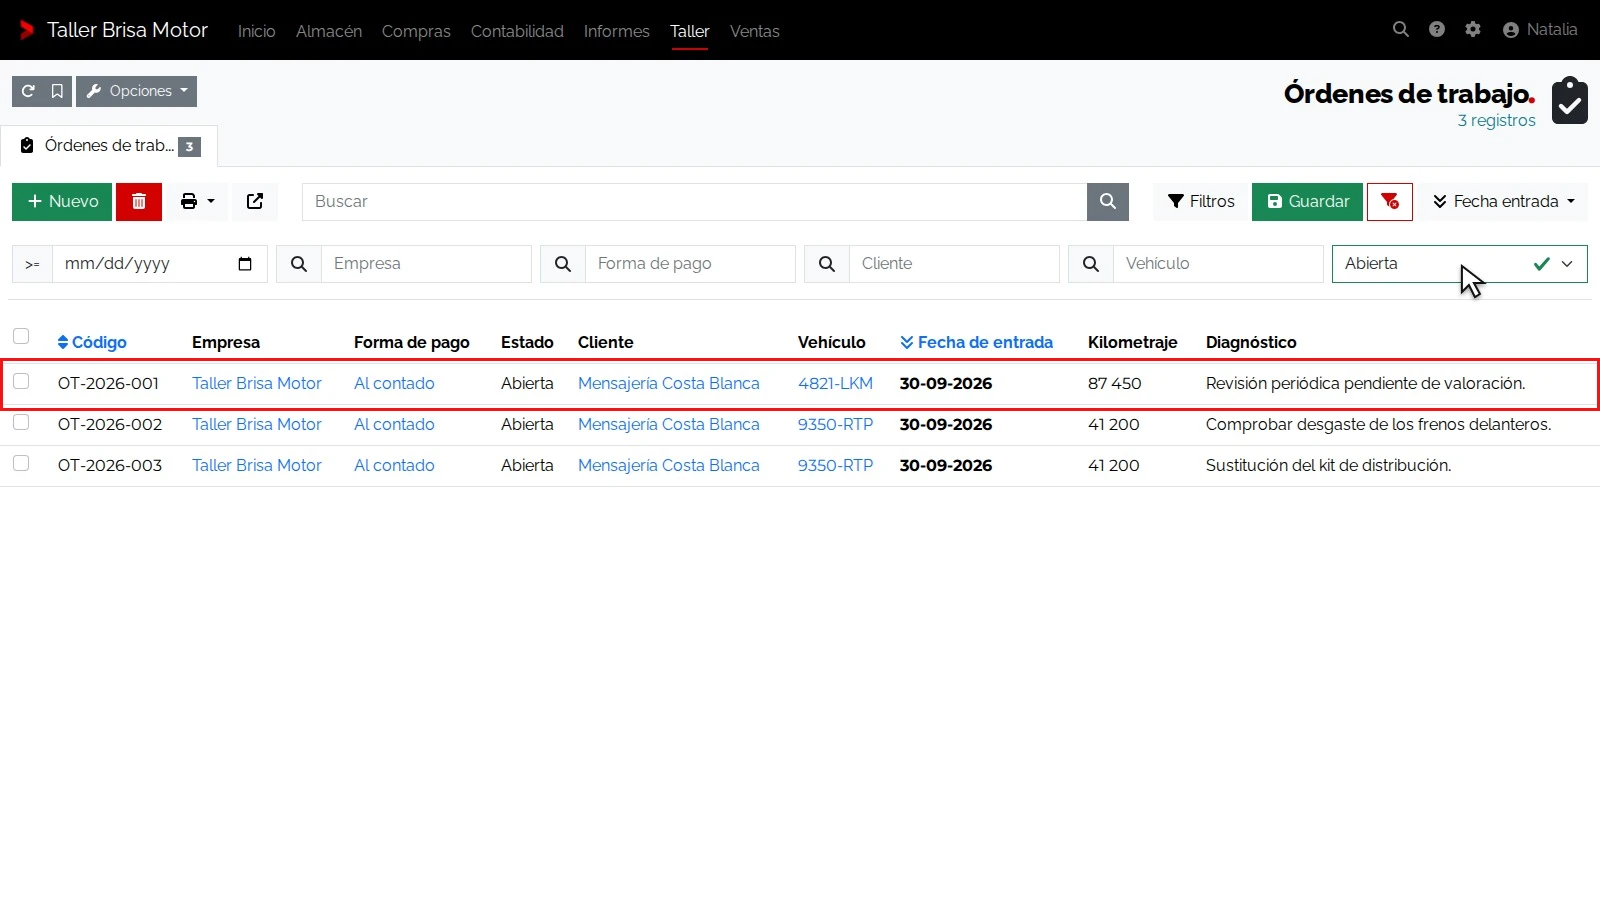Open the help question mark icon
The image size is (1600, 900).
point(1437,30)
